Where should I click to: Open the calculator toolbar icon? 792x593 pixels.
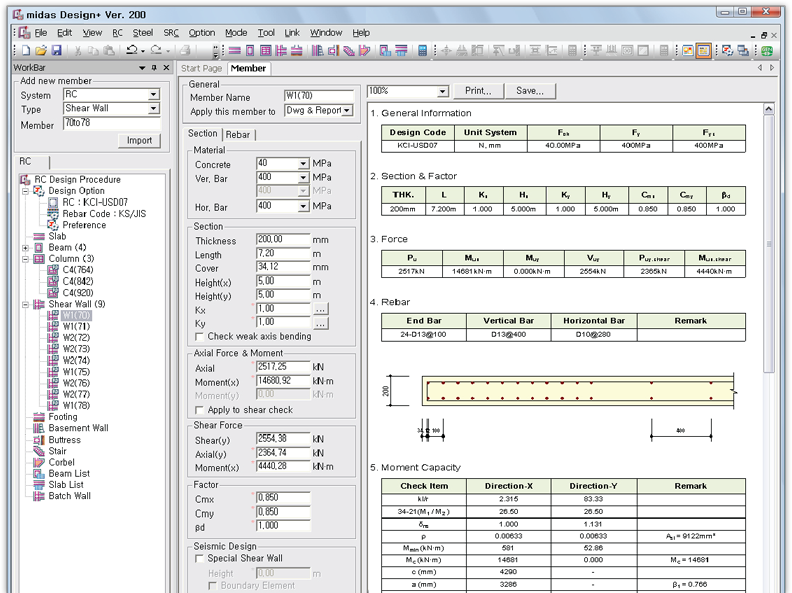click(x=422, y=51)
